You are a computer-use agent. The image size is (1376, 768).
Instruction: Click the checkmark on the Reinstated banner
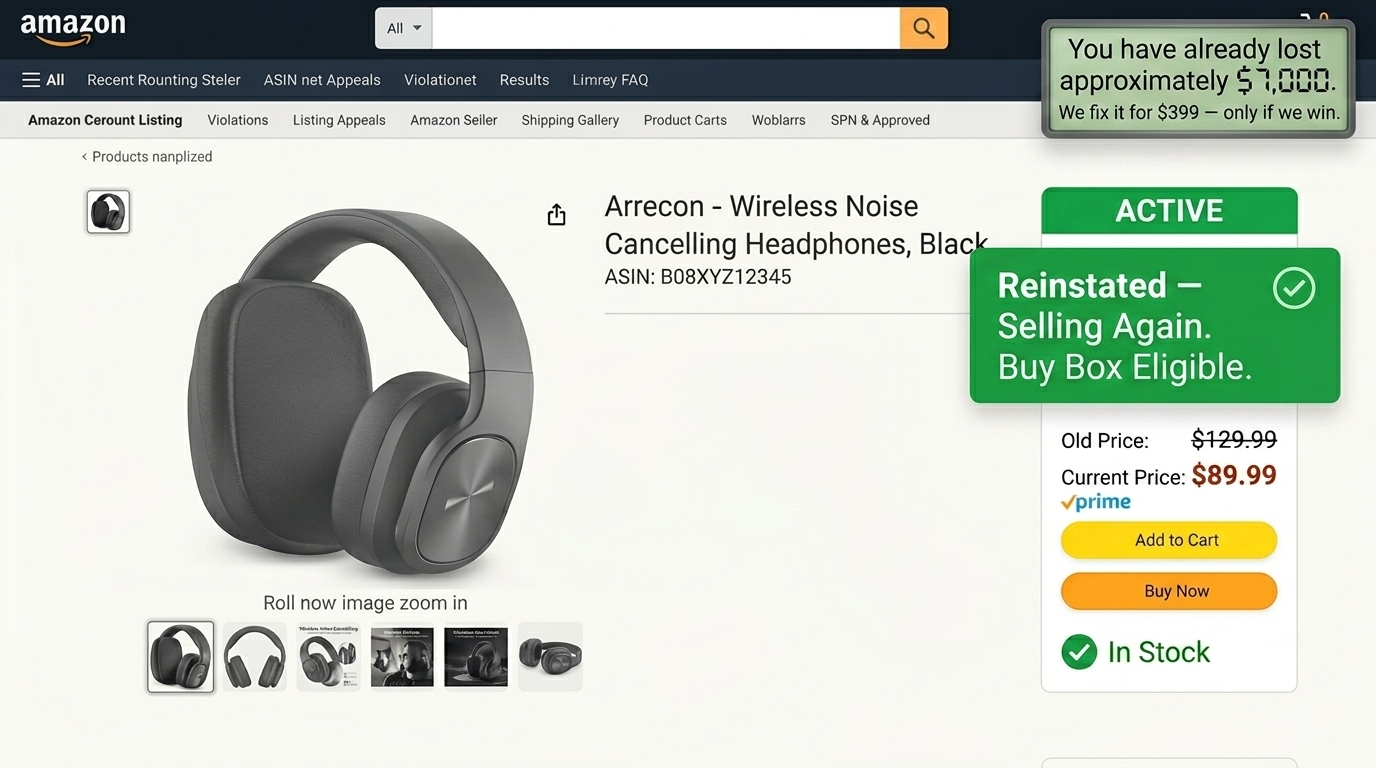[x=1294, y=288]
